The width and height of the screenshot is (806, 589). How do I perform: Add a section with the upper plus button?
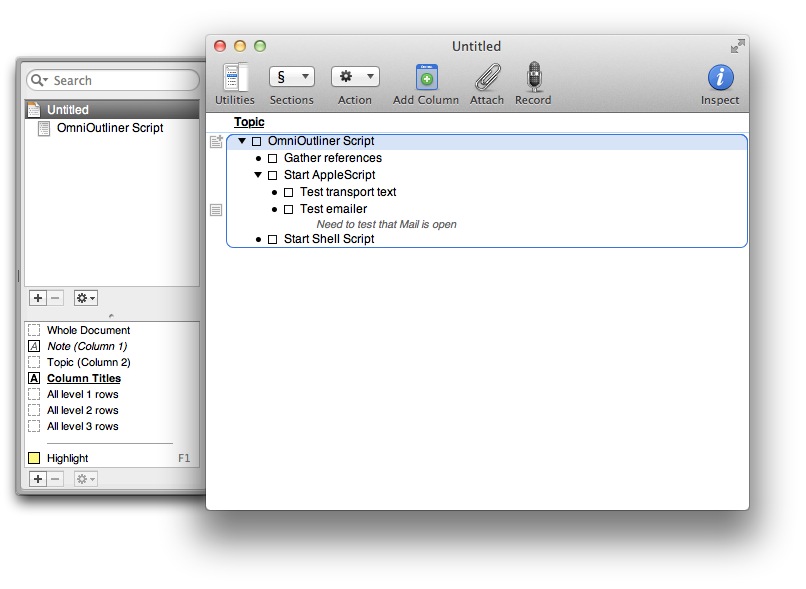[x=38, y=298]
